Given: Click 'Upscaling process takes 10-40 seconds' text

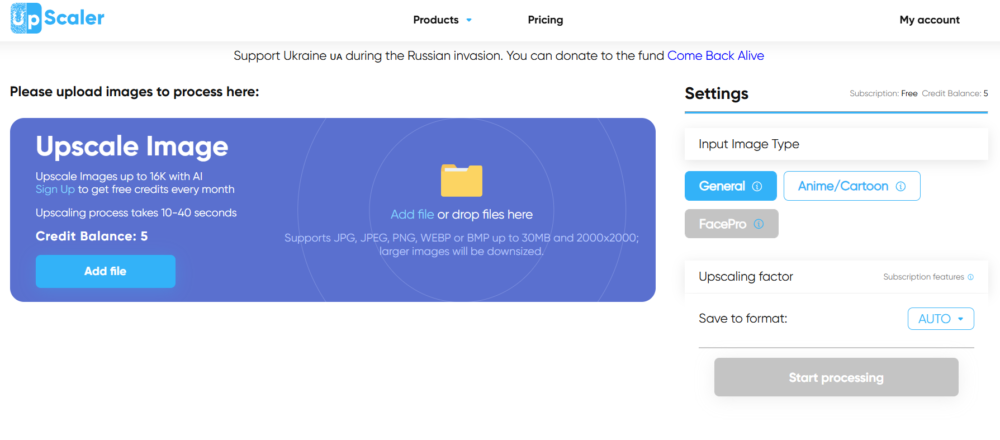Looking at the screenshot, I should tap(136, 212).
